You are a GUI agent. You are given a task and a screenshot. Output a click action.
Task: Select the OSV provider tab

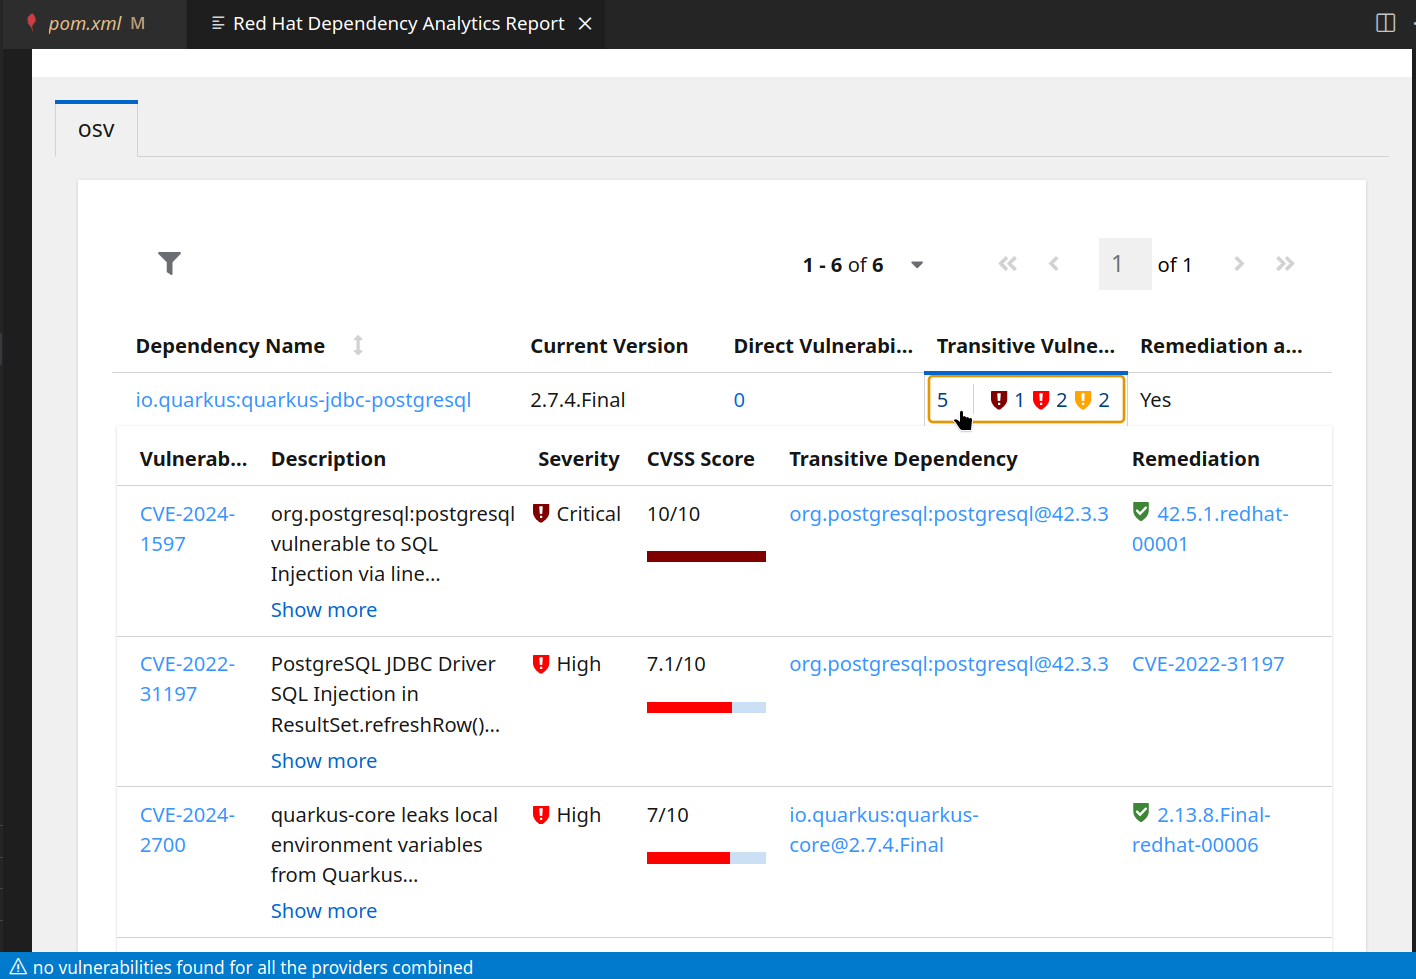(x=96, y=130)
